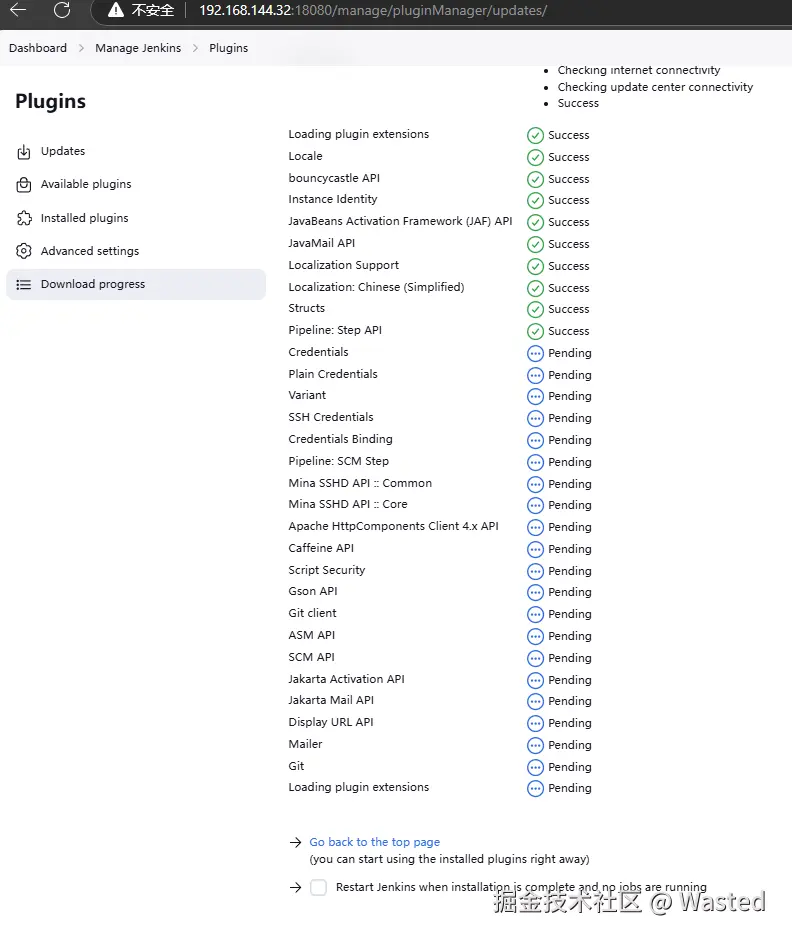Click the Updates download icon in sidebar
This screenshot has height=941, width=792.
click(24, 152)
